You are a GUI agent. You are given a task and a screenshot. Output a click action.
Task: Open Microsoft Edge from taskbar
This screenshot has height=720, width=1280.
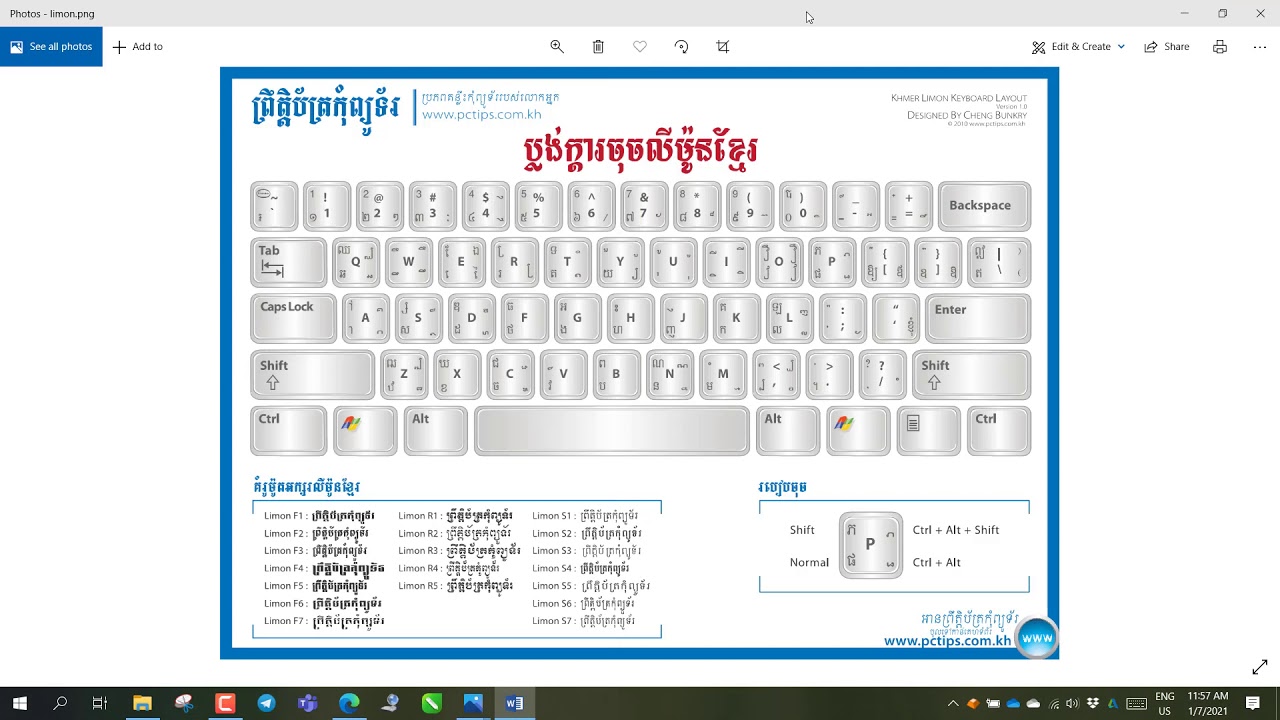click(x=349, y=703)
